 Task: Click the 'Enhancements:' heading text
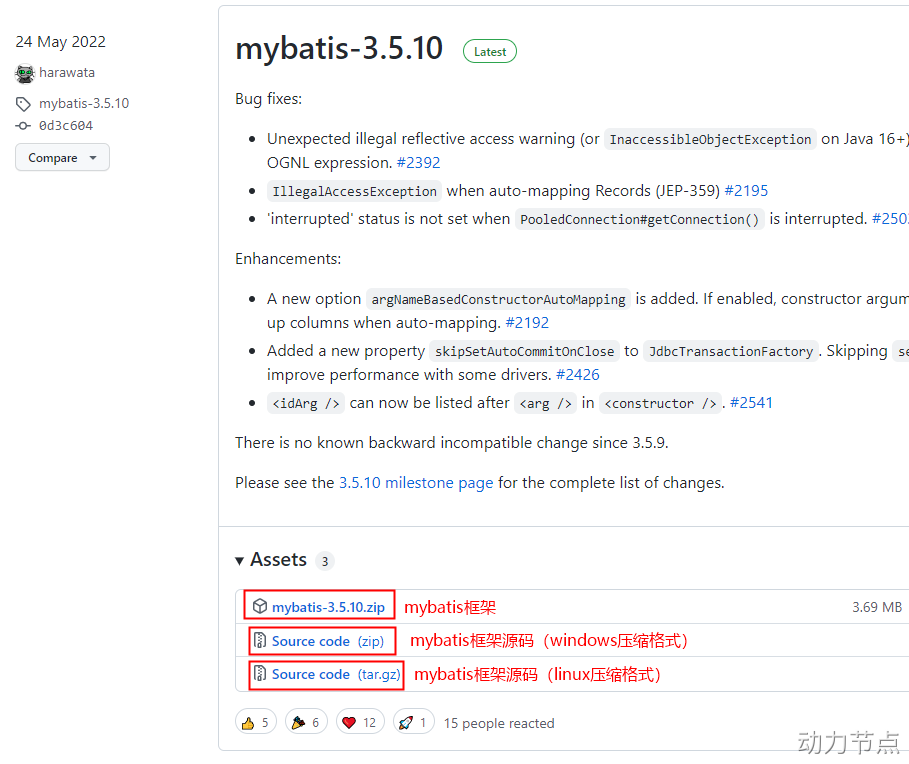point(288,259)
